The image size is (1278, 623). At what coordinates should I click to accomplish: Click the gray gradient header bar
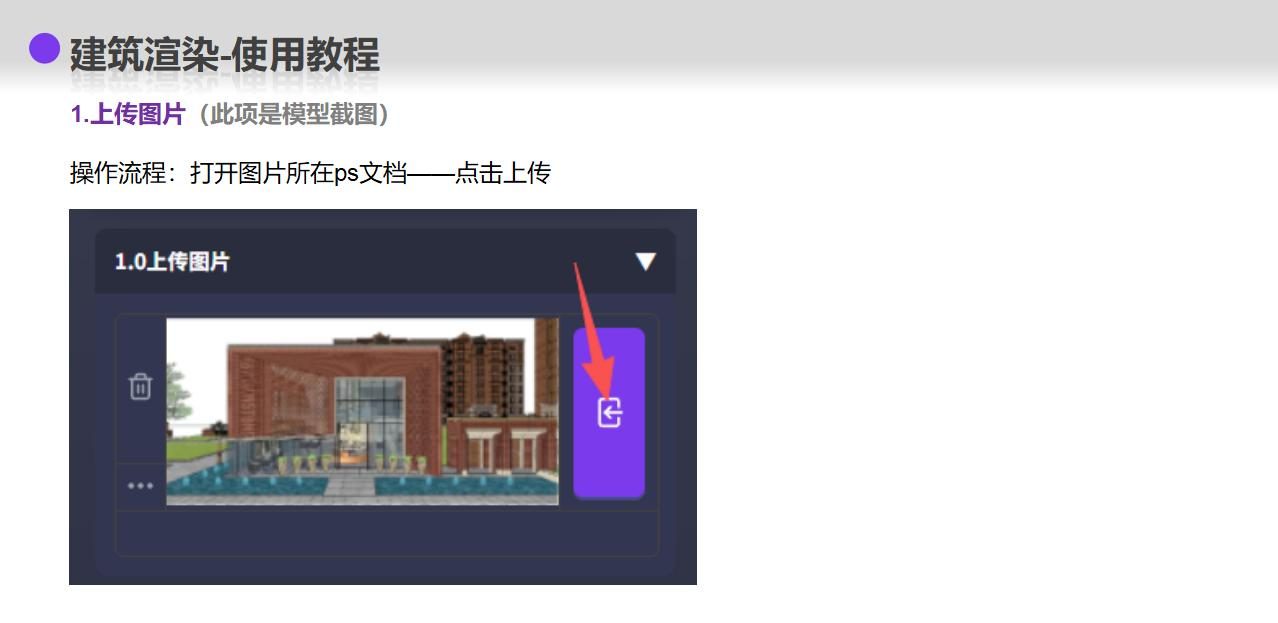(x=800, y=40)
